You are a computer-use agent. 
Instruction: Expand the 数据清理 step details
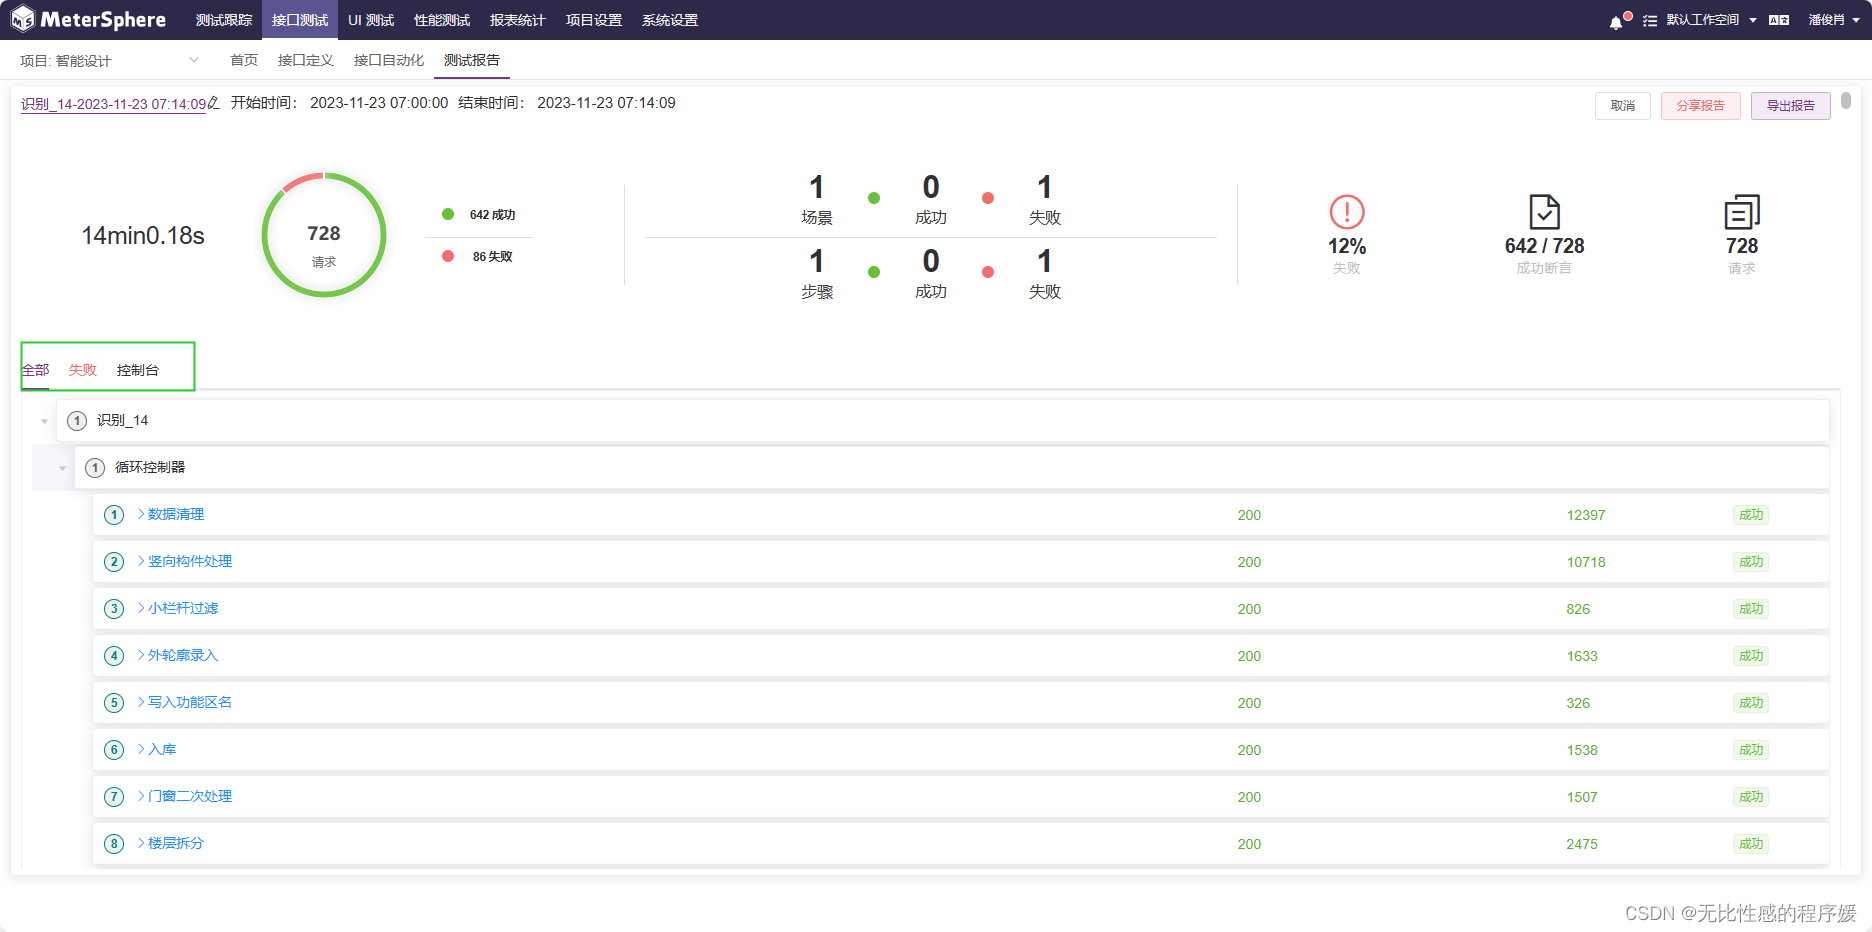tap(141, 514)
